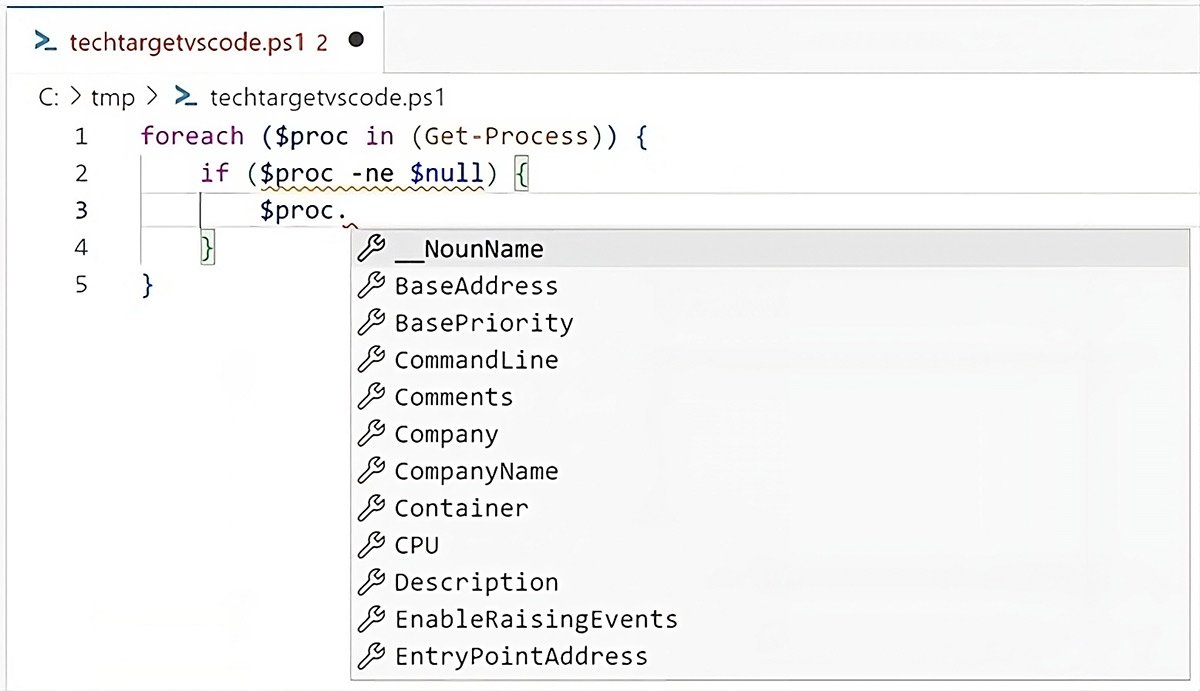
Task: Expand the tmp folder breadcrumb
Action: (x=112, y=97)
